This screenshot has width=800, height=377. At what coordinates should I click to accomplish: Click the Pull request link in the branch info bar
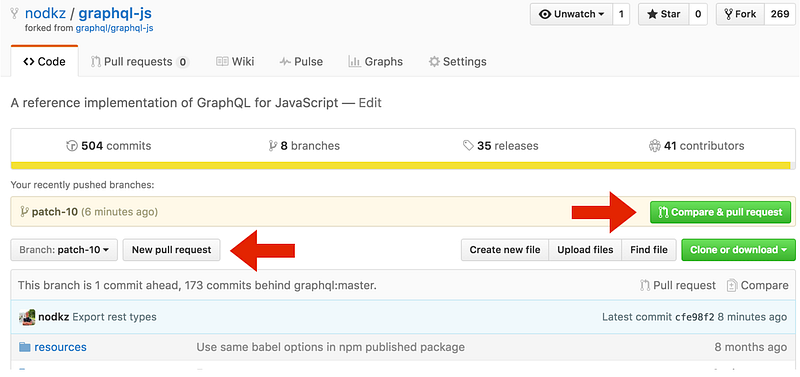tap(678, 285)
